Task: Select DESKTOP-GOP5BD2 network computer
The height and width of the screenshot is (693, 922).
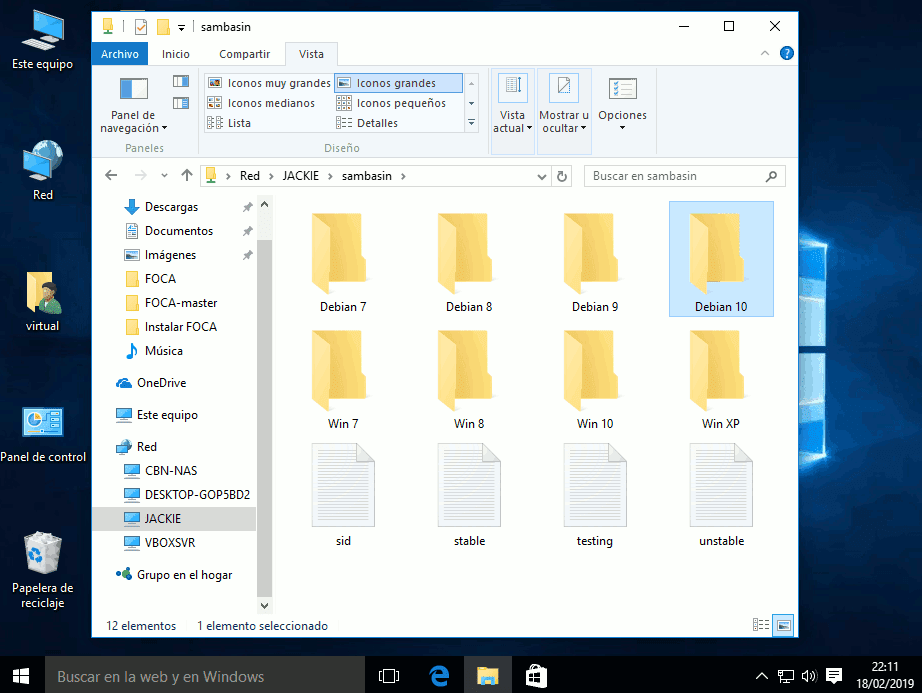Action: pyautogui.click(x=197, y=494)
